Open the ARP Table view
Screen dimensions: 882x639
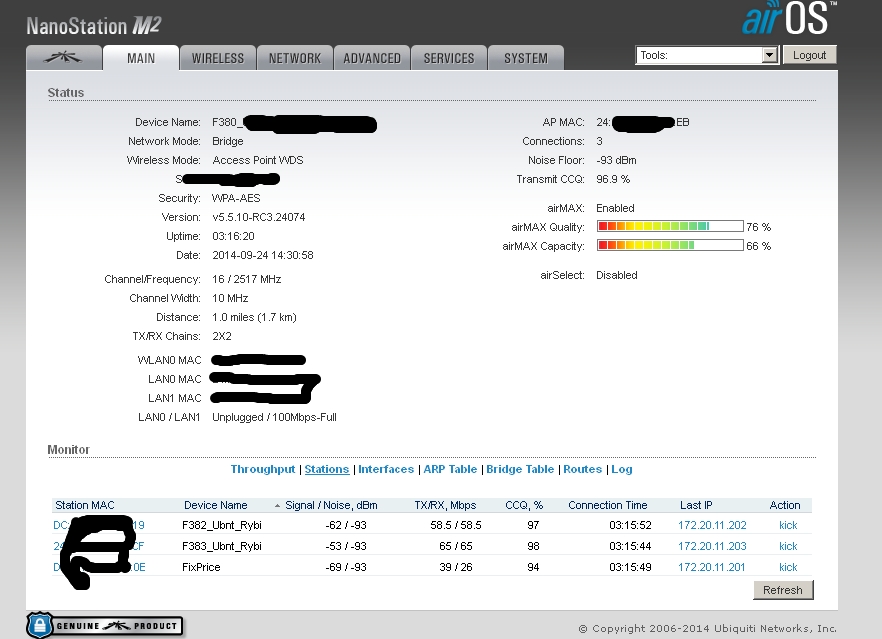click(449, 469)
